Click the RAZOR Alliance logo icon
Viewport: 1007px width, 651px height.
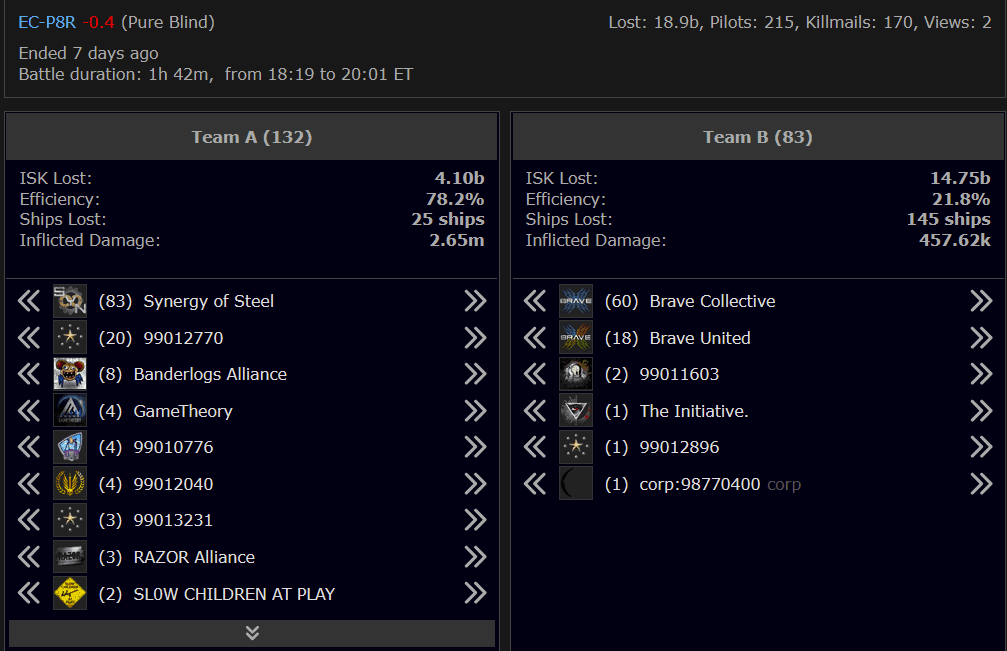pyautogui.click(x=70, y=557)
